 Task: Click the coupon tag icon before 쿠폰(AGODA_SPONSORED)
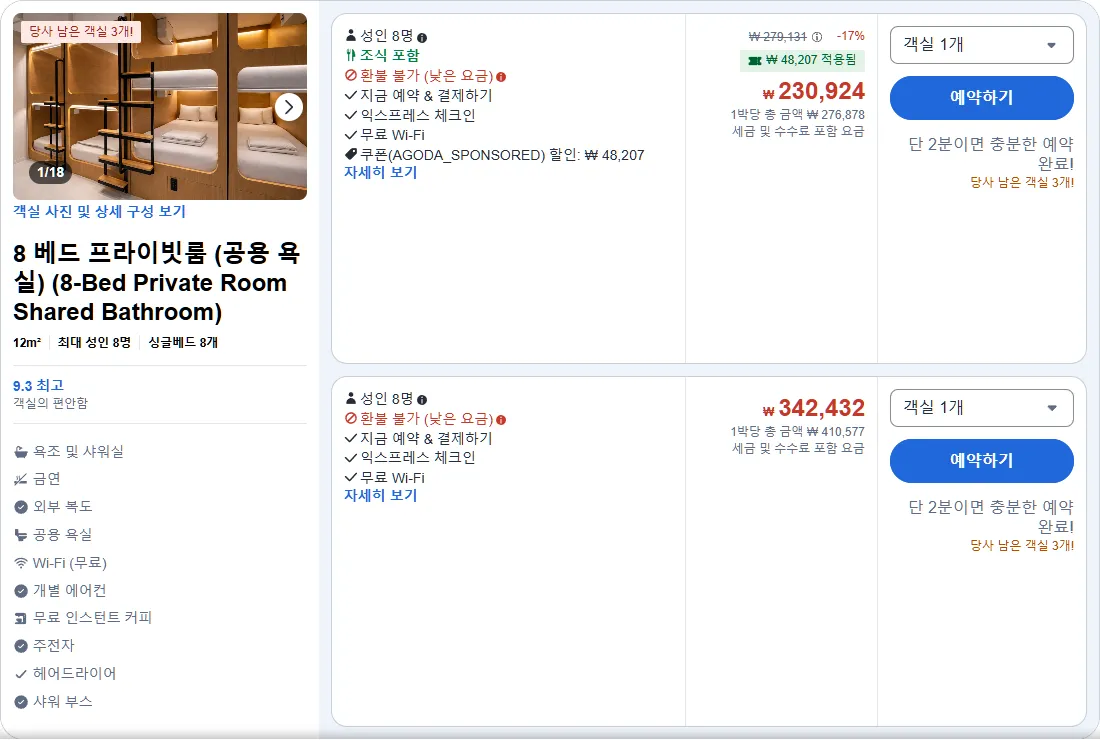pyautogui.click(x=351, y=154)
